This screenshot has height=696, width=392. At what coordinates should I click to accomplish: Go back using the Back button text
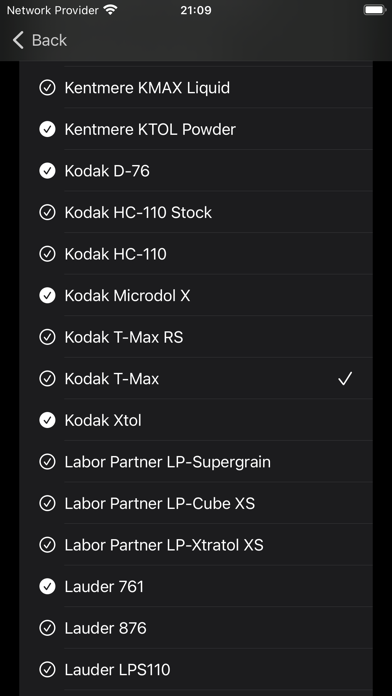tap(49, 40)
